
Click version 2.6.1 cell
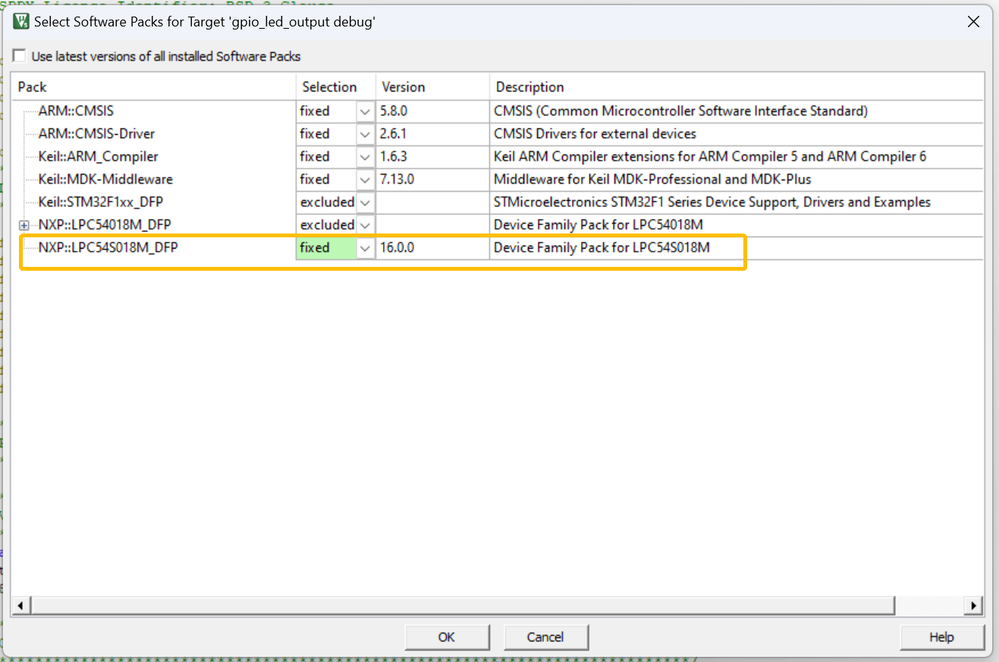(433, 134)
